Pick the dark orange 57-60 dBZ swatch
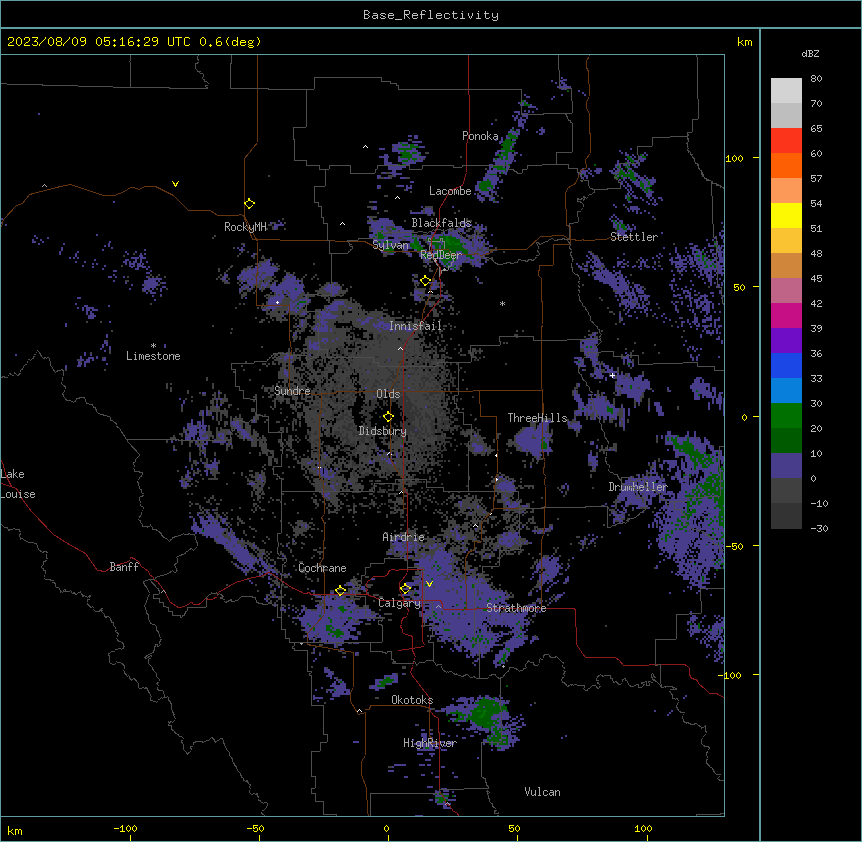 (x=786, y=165)
